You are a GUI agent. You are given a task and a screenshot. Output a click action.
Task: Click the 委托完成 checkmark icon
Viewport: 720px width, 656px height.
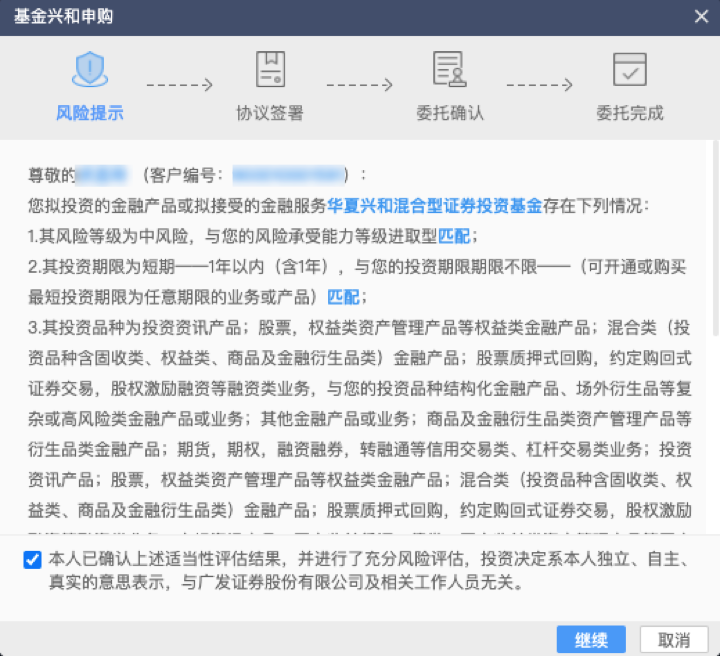tap(630, 70)
